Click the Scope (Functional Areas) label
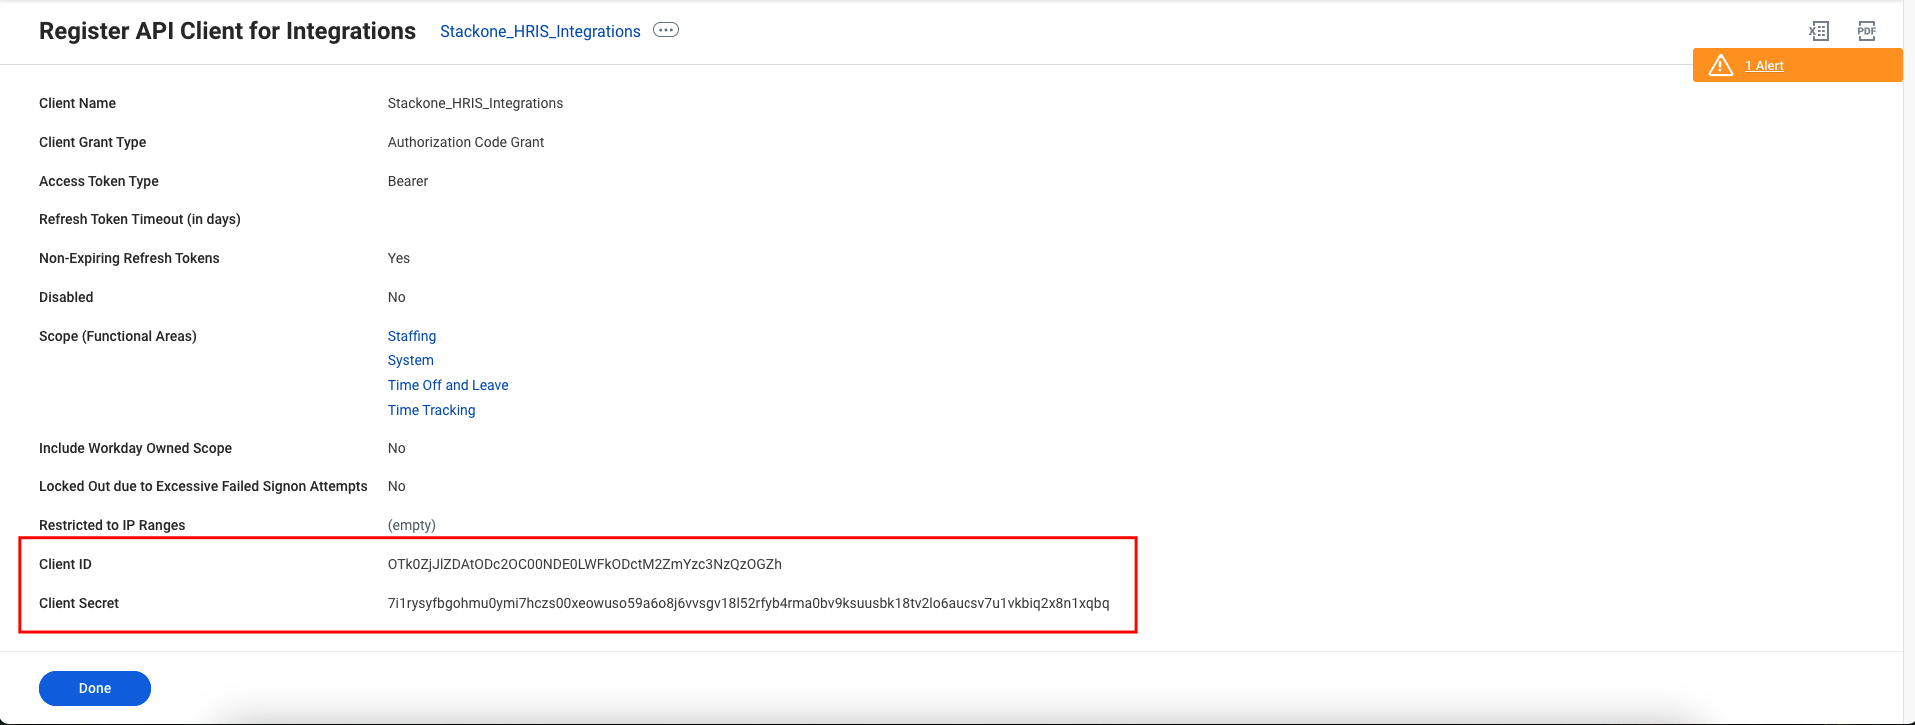 tap(118, 336)
